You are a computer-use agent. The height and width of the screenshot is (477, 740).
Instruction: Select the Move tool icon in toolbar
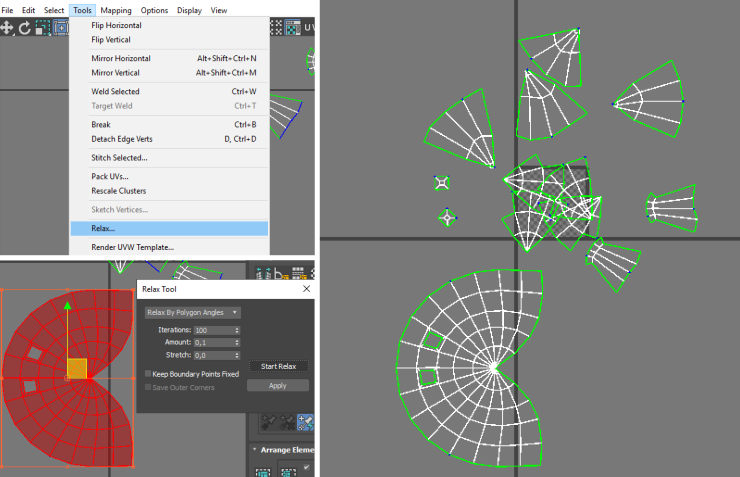[x=8, y=27]
